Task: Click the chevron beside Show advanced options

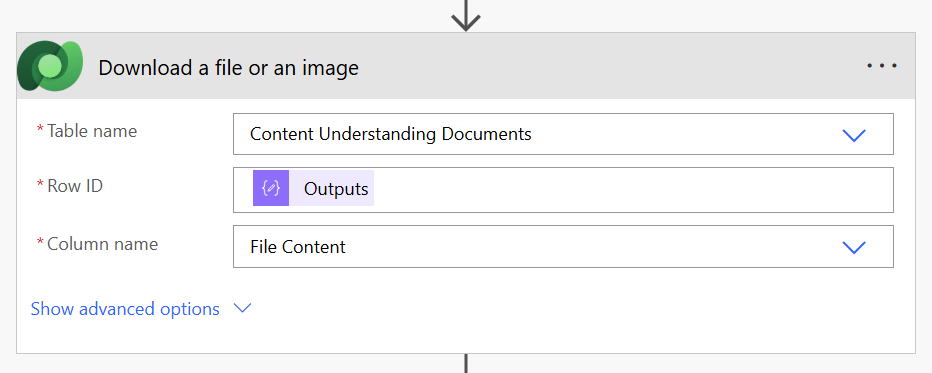Action: pyautogui.click(x=243, y=308)
